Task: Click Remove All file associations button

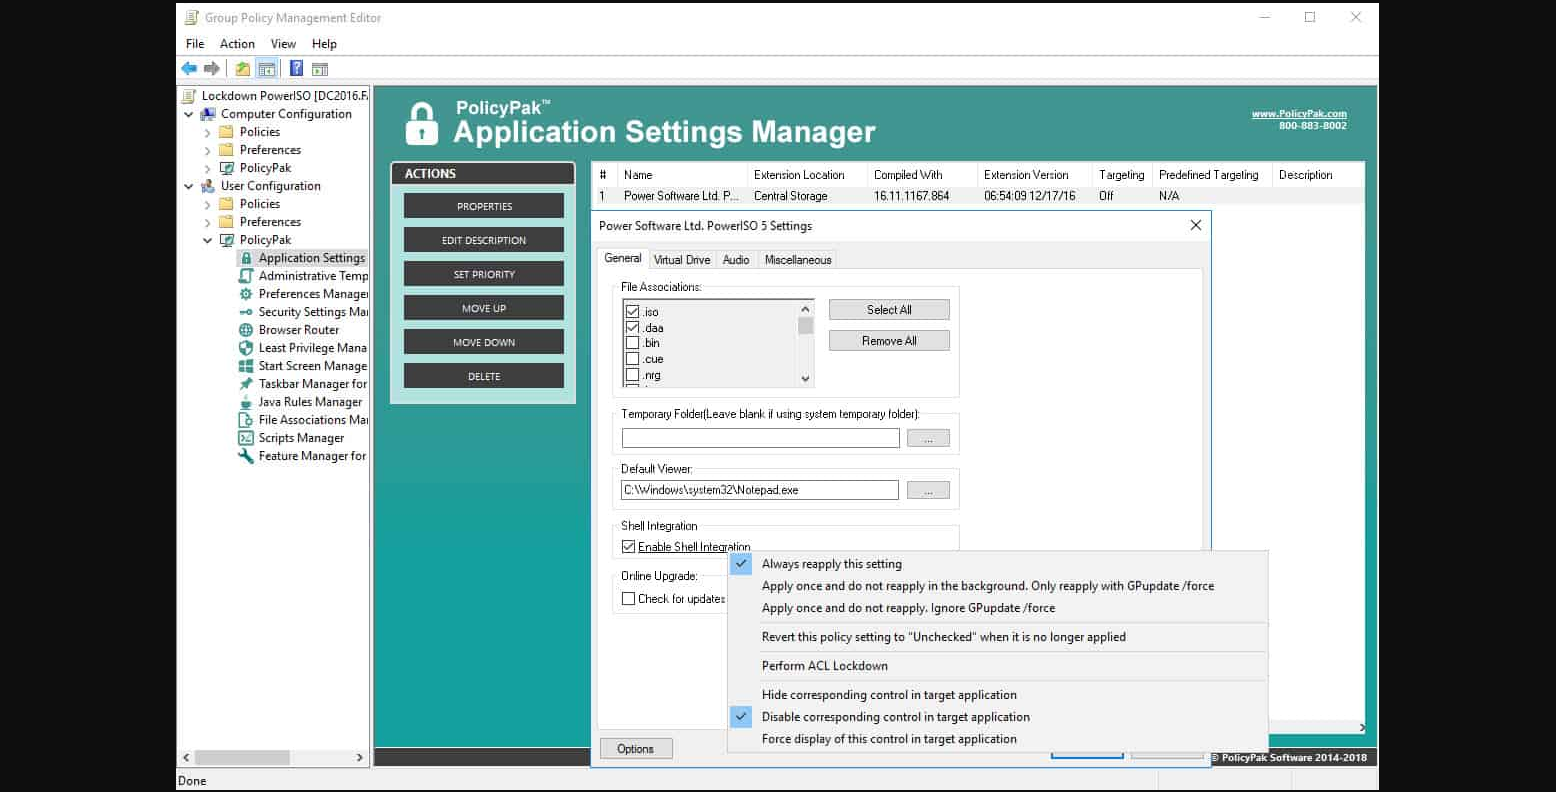Action: [889, 341]
